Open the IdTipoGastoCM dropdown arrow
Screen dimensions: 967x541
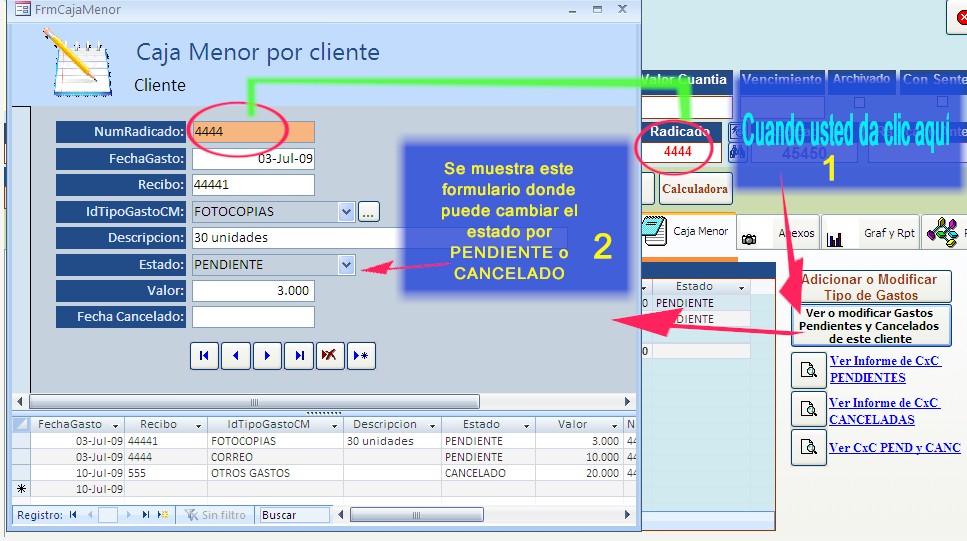(x=347, y=212)
